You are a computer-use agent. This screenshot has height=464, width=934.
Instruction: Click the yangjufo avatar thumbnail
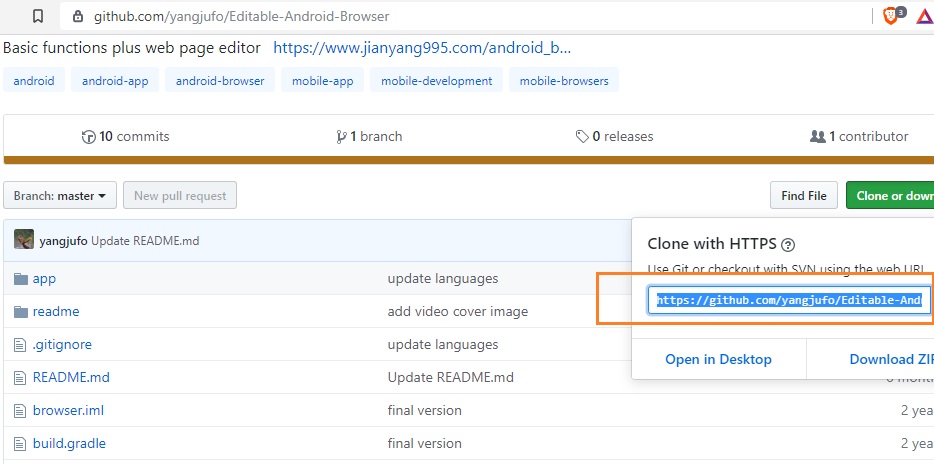pos(24,239)
